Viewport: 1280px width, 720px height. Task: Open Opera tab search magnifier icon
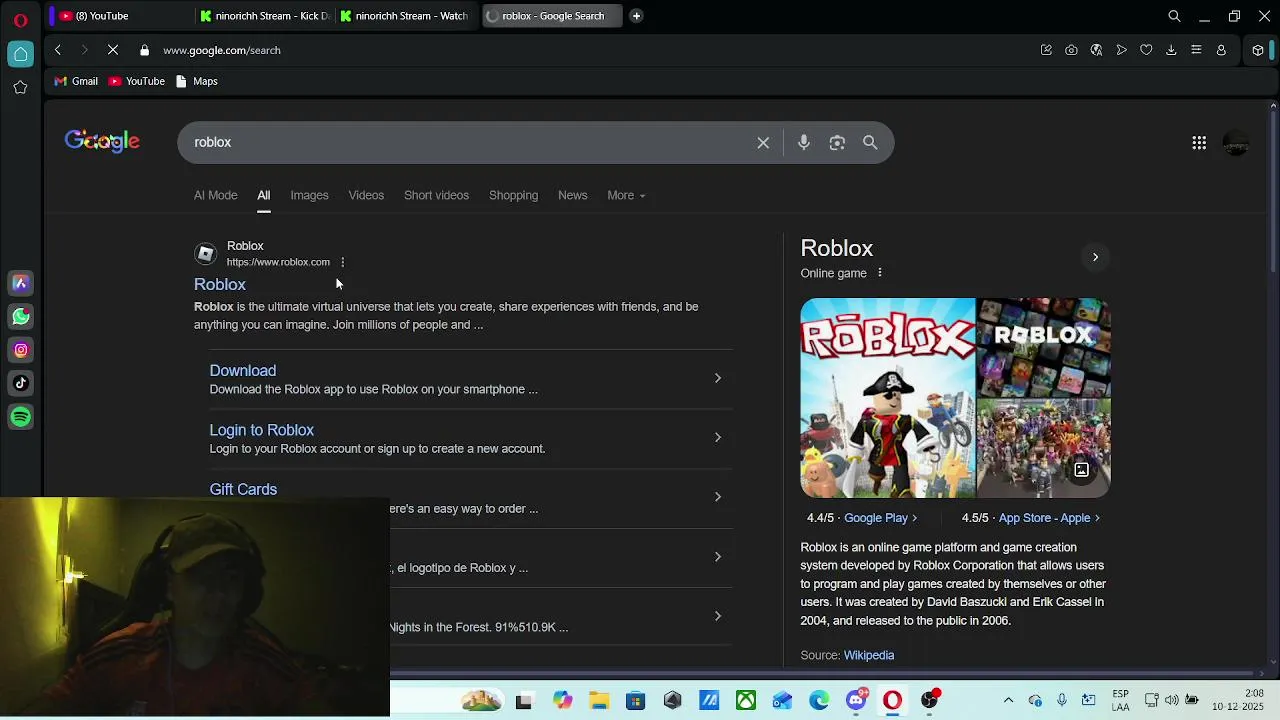1175,16
